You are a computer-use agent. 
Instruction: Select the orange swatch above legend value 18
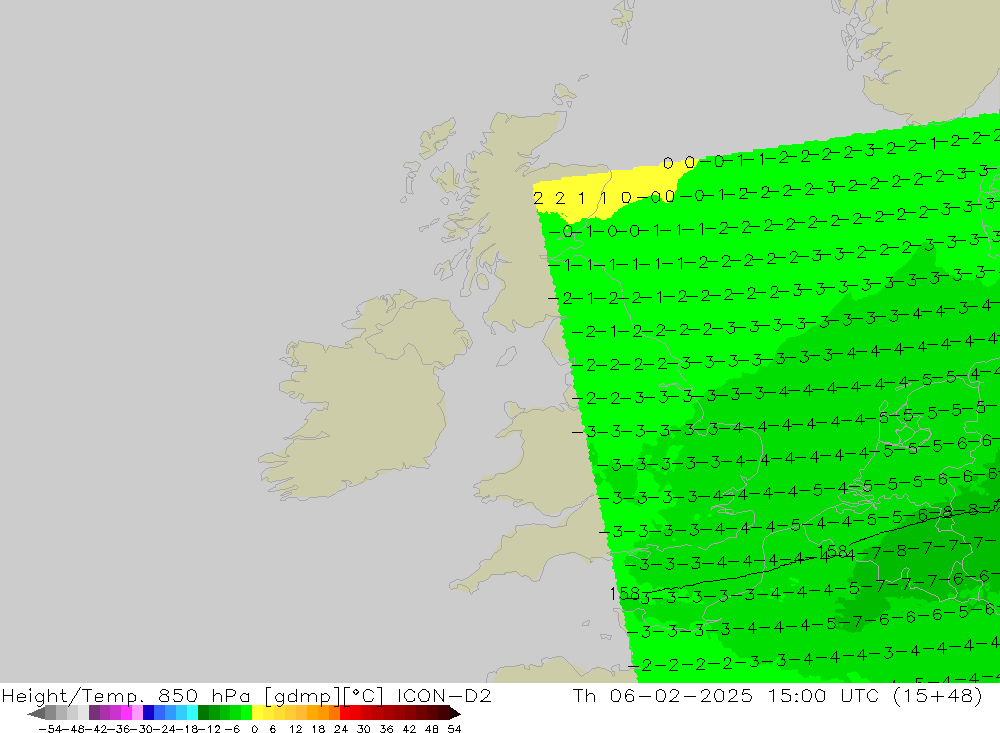coord(323,713)
